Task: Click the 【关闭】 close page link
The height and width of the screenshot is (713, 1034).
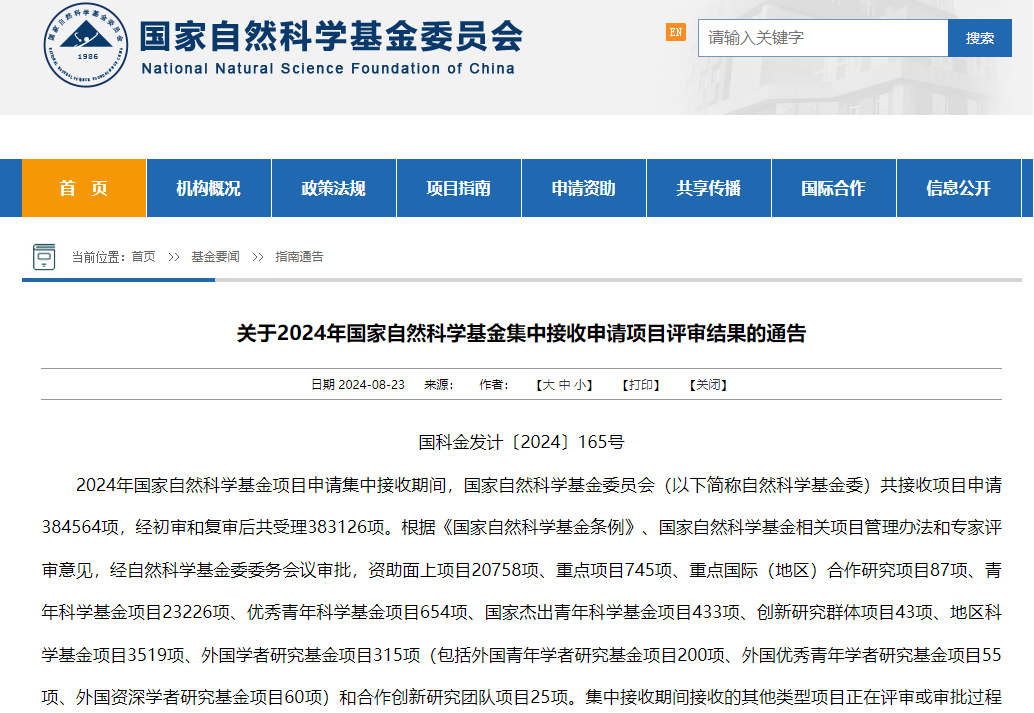Action: 708,385
